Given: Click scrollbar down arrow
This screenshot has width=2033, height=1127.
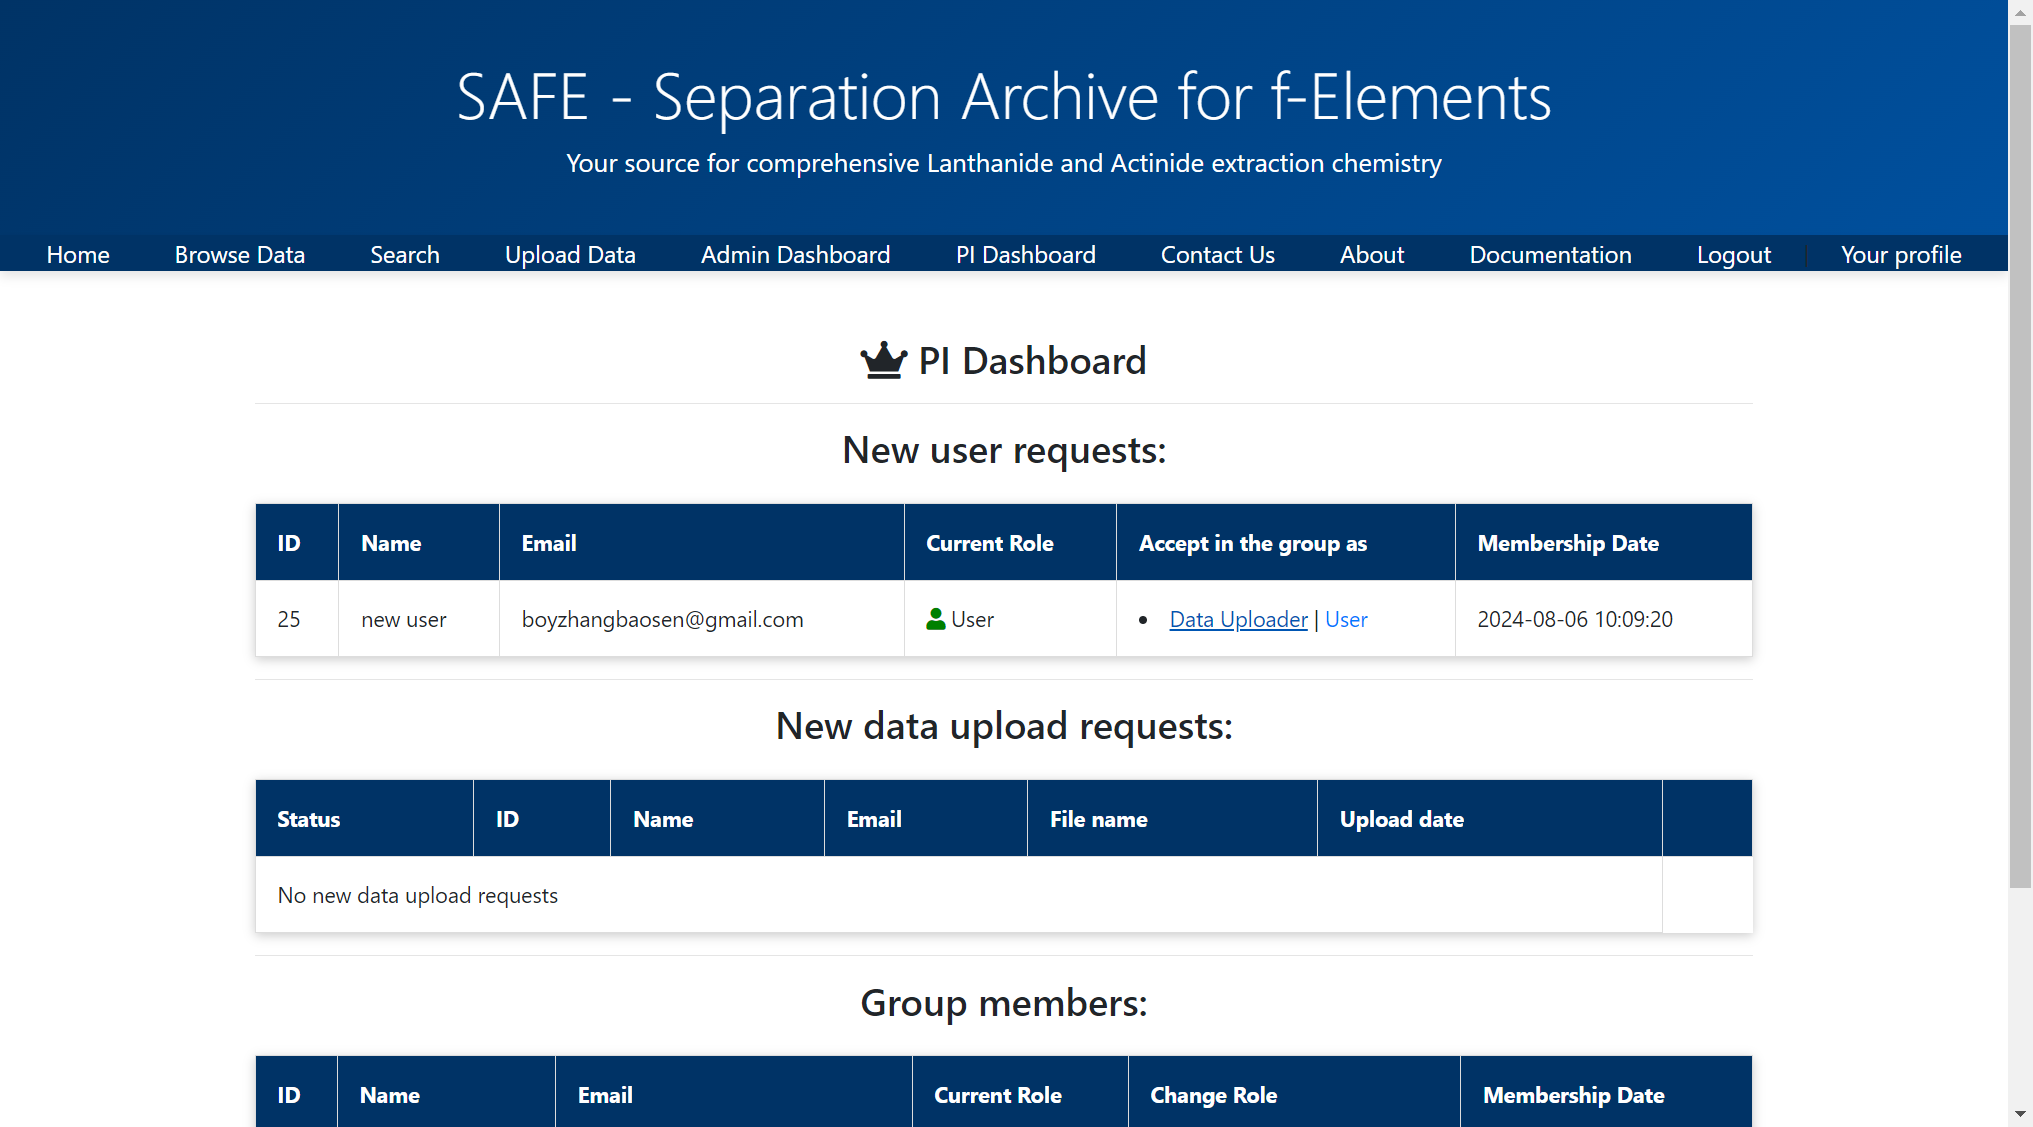Looking at the screenshot, I should tap(2020, 1114).
